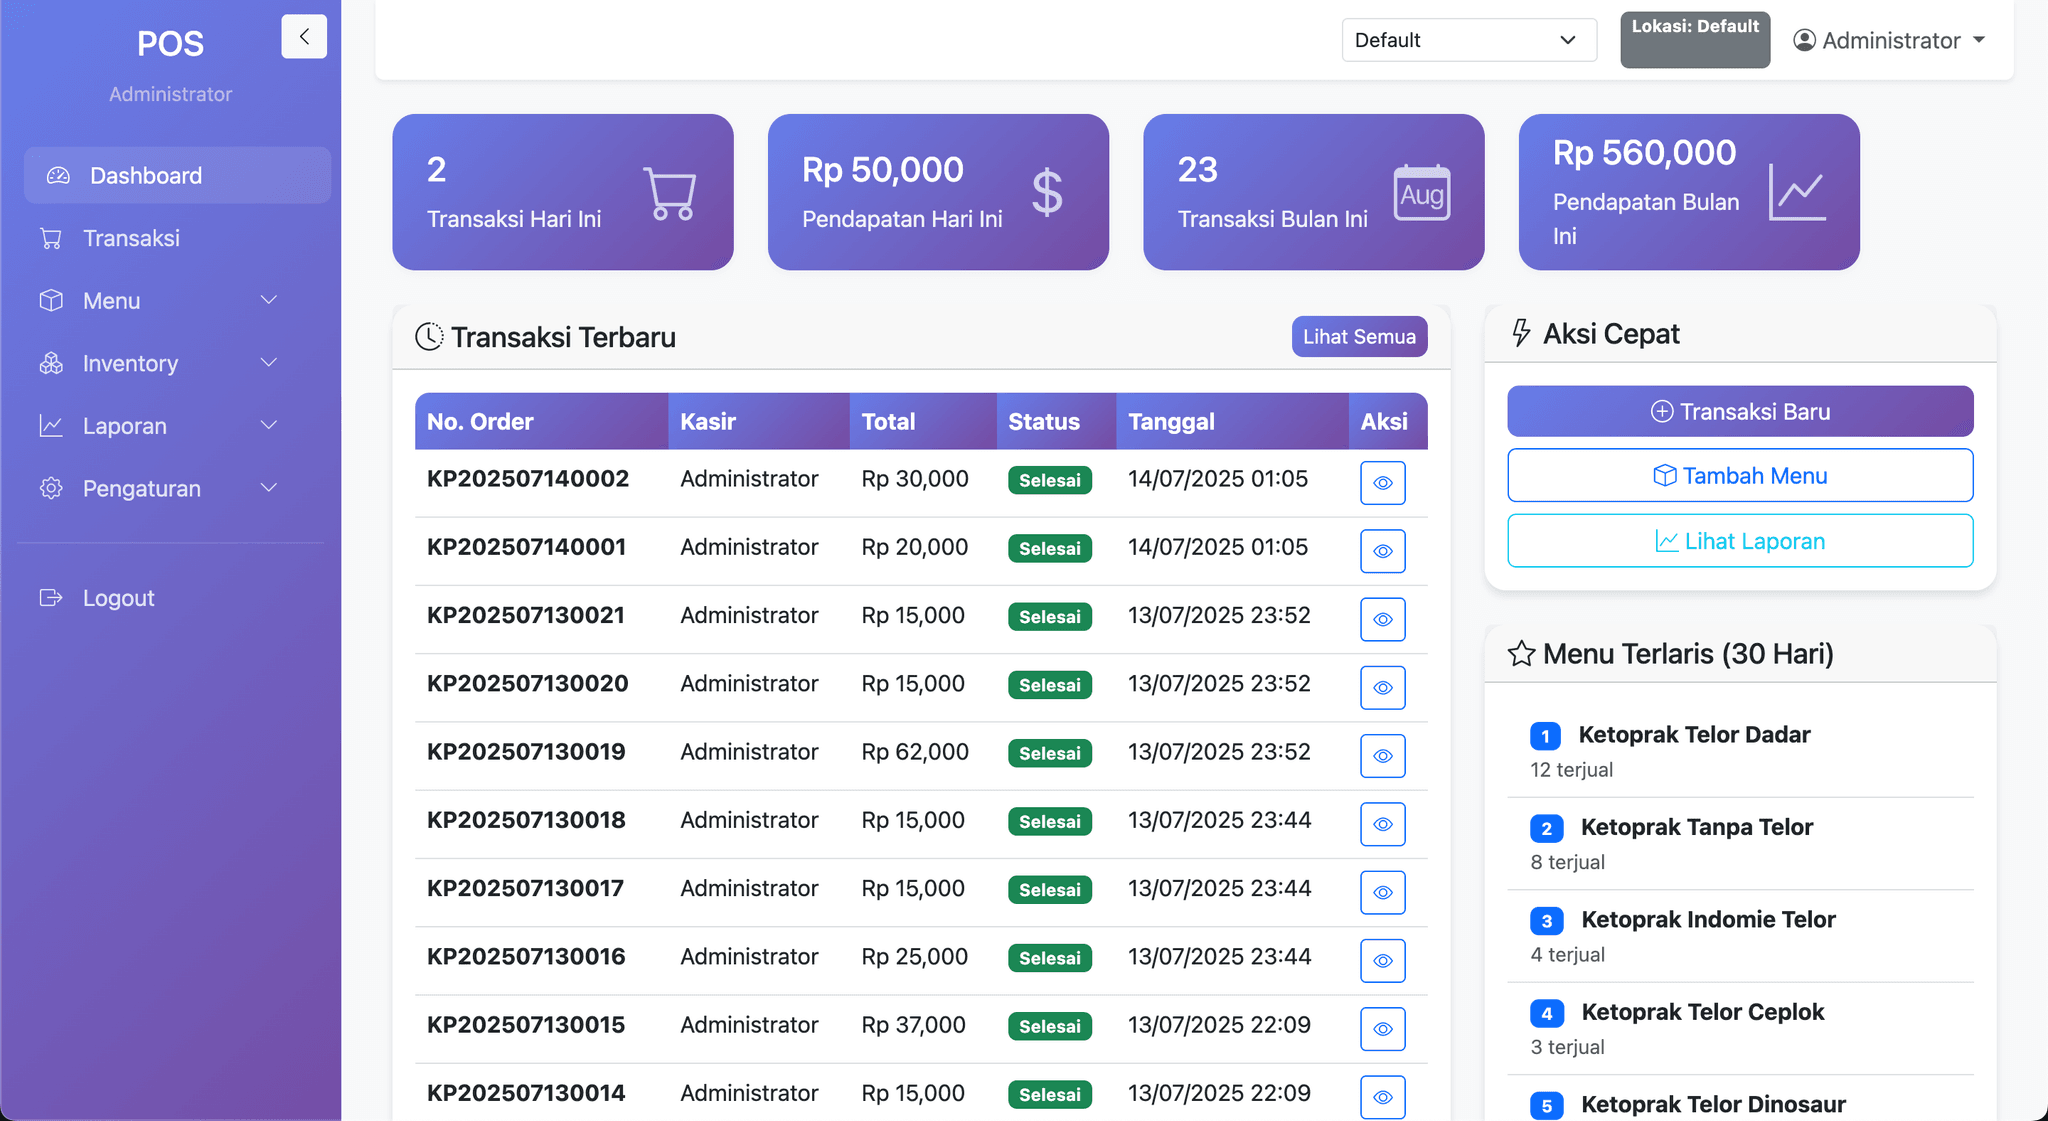Click the Lihat Semua button
The width and height of the screenshot is (2048, 1121).
pyautogui.click(x=1358, y=337)
